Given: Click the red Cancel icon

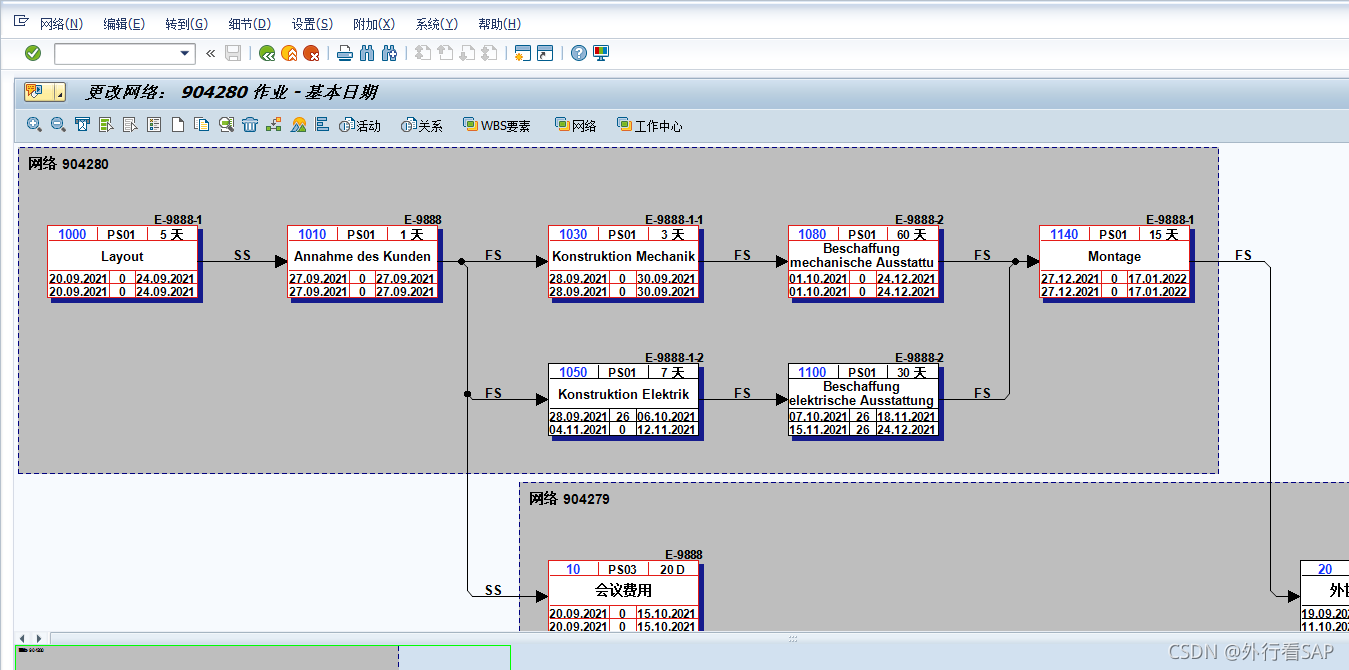Looking at the screenshot, I should coord(312,53).
